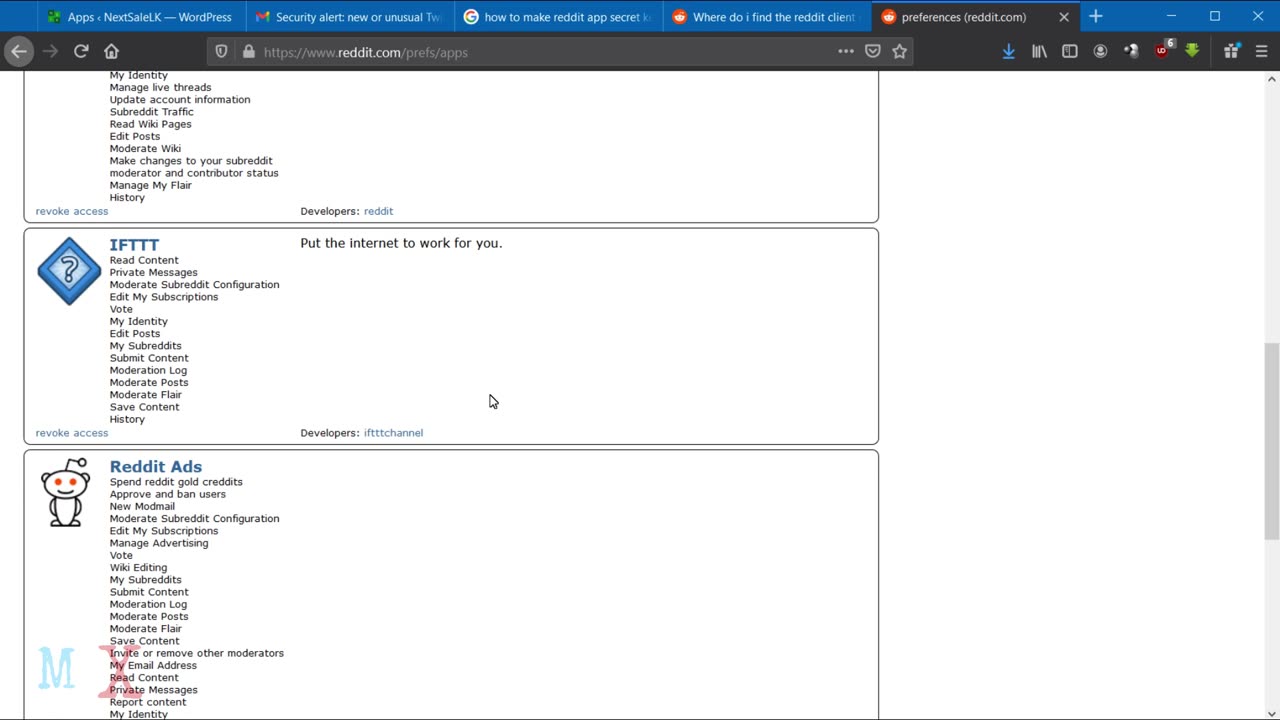Switch to Where do i find reddit client tab
This screenshot has height=720, width=1280.
pyautogui.click(x=765, y=17)
